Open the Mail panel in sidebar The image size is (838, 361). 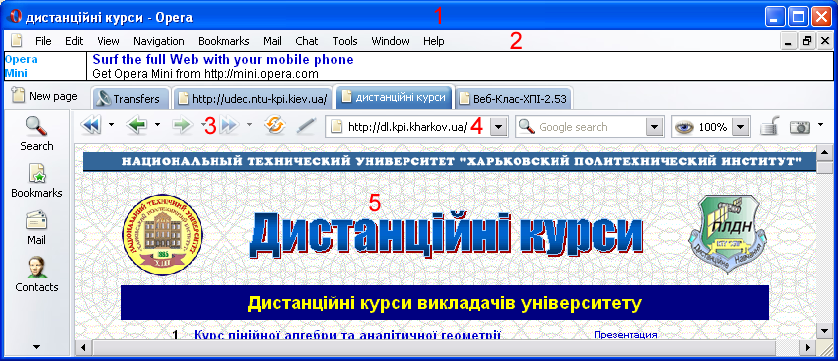[36, 228]
